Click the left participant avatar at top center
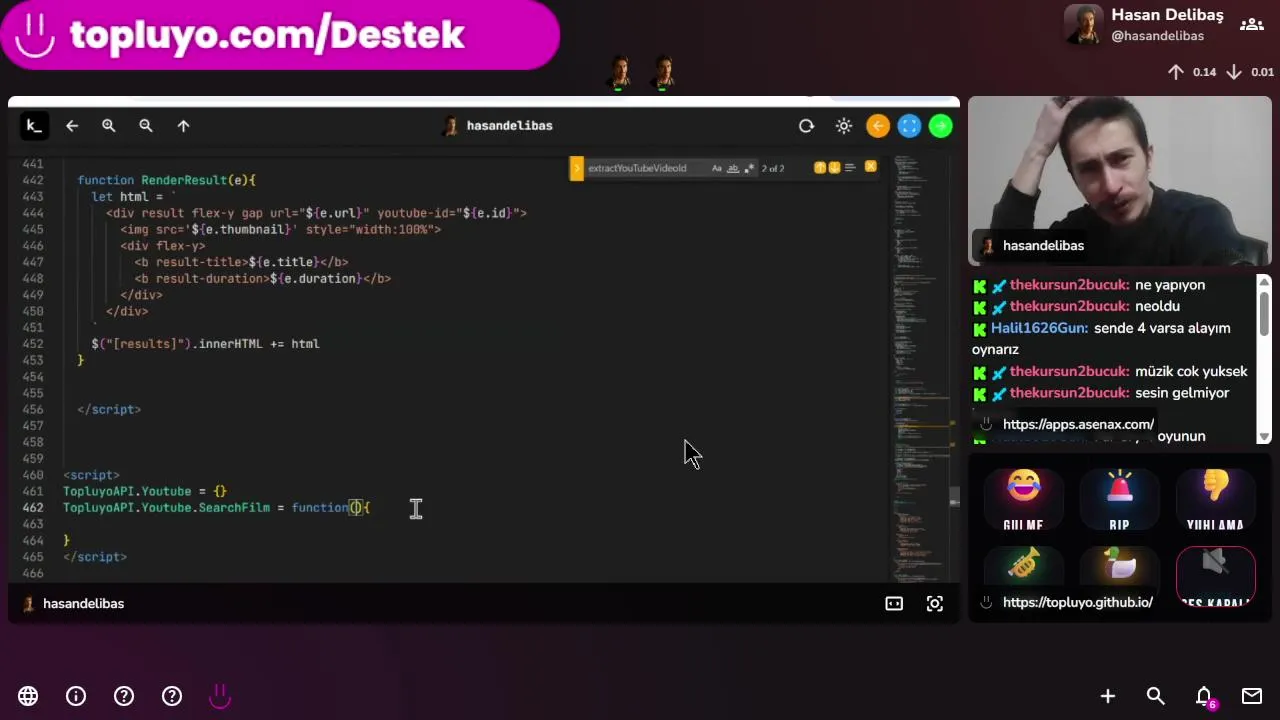The height and width of the screenshot is (720, 1280). coord(620,72)
